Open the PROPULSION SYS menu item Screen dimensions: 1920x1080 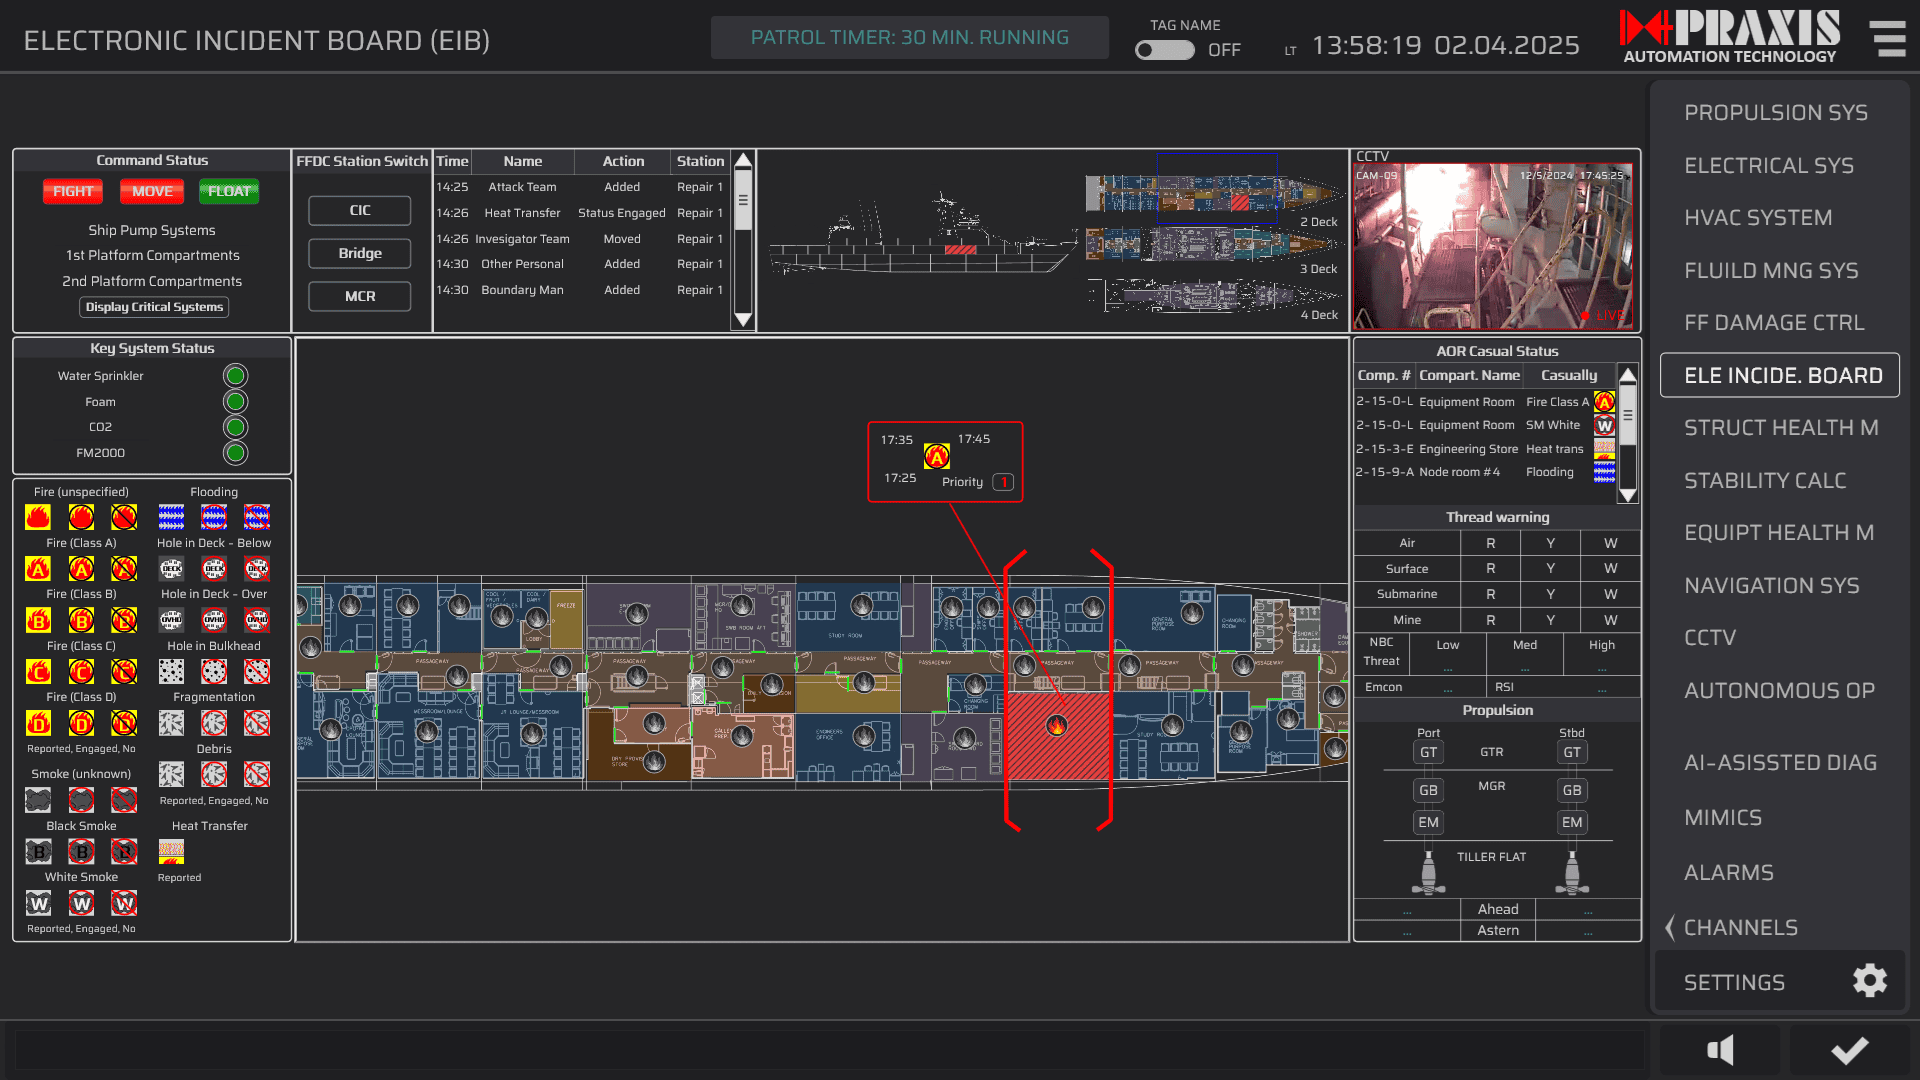coord(1775,113)
